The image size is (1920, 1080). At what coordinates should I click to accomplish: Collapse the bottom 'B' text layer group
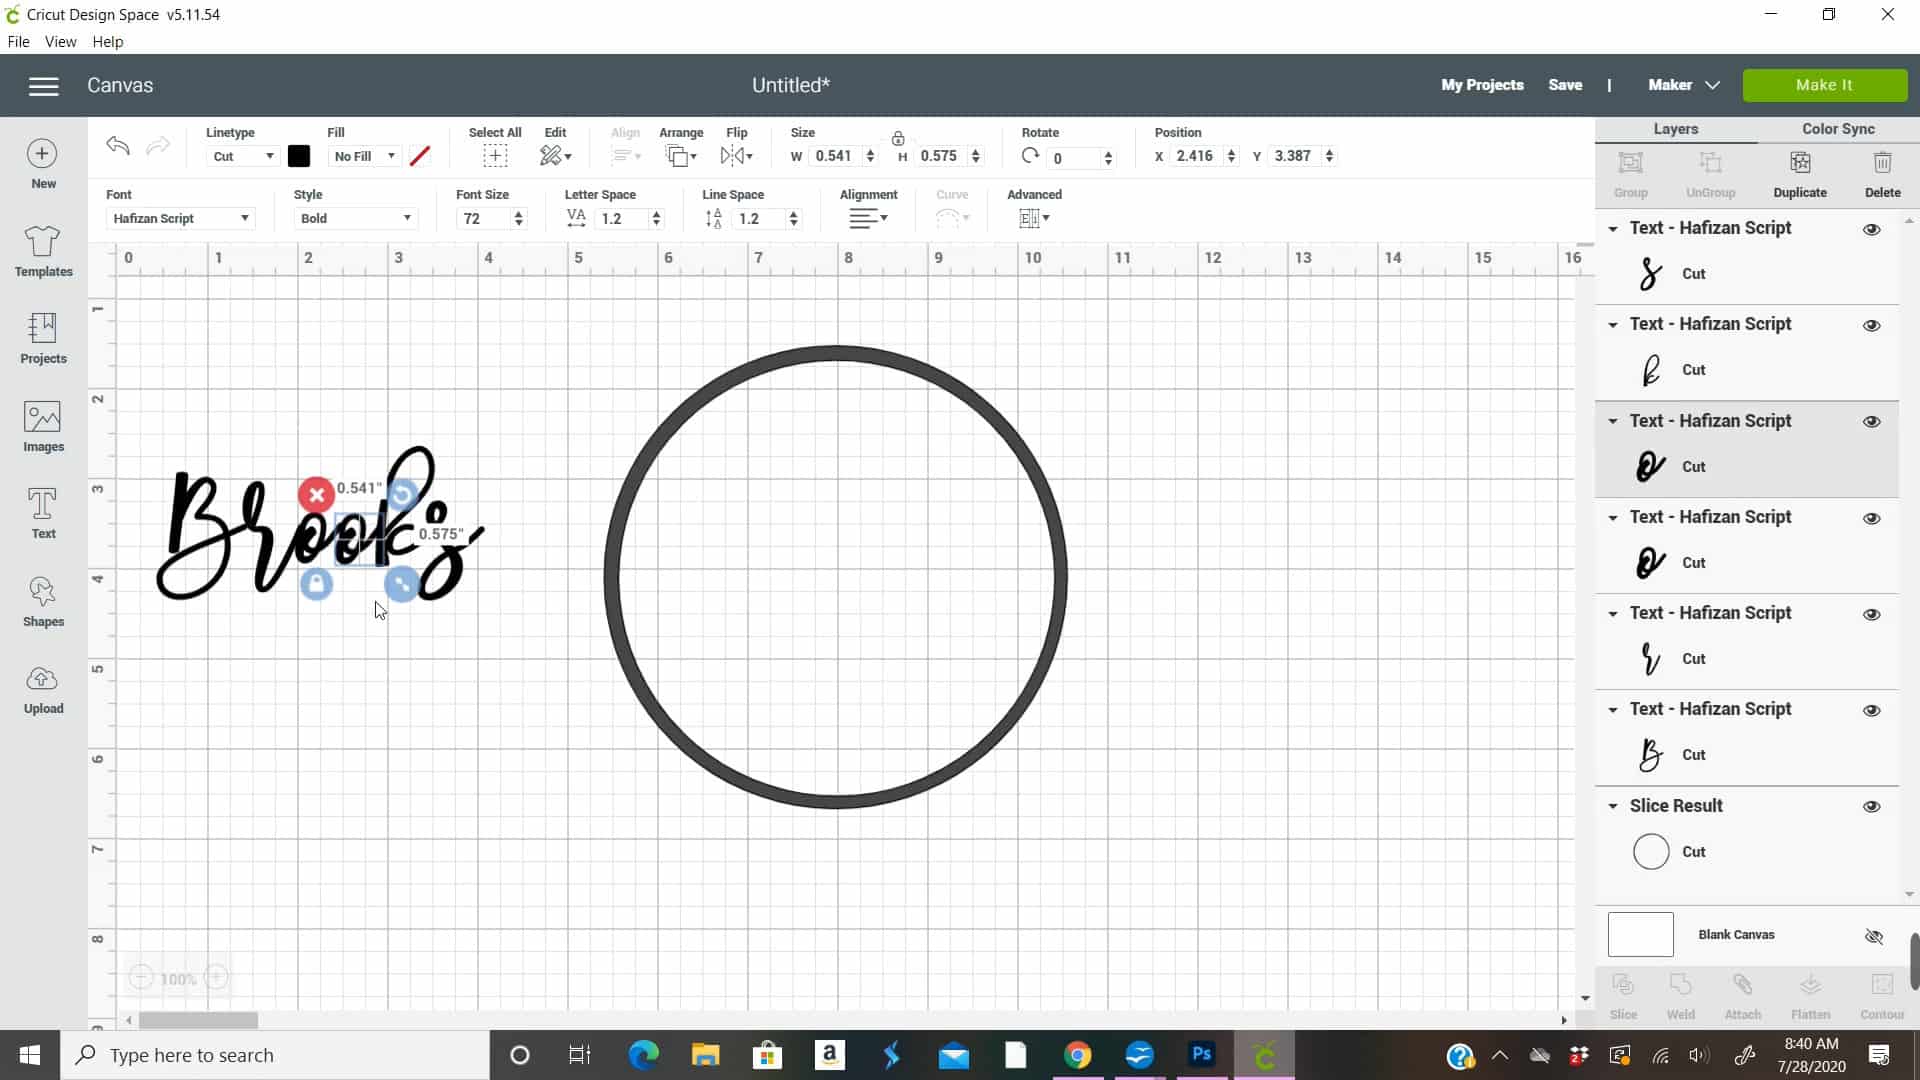(x=1613, y=710)
